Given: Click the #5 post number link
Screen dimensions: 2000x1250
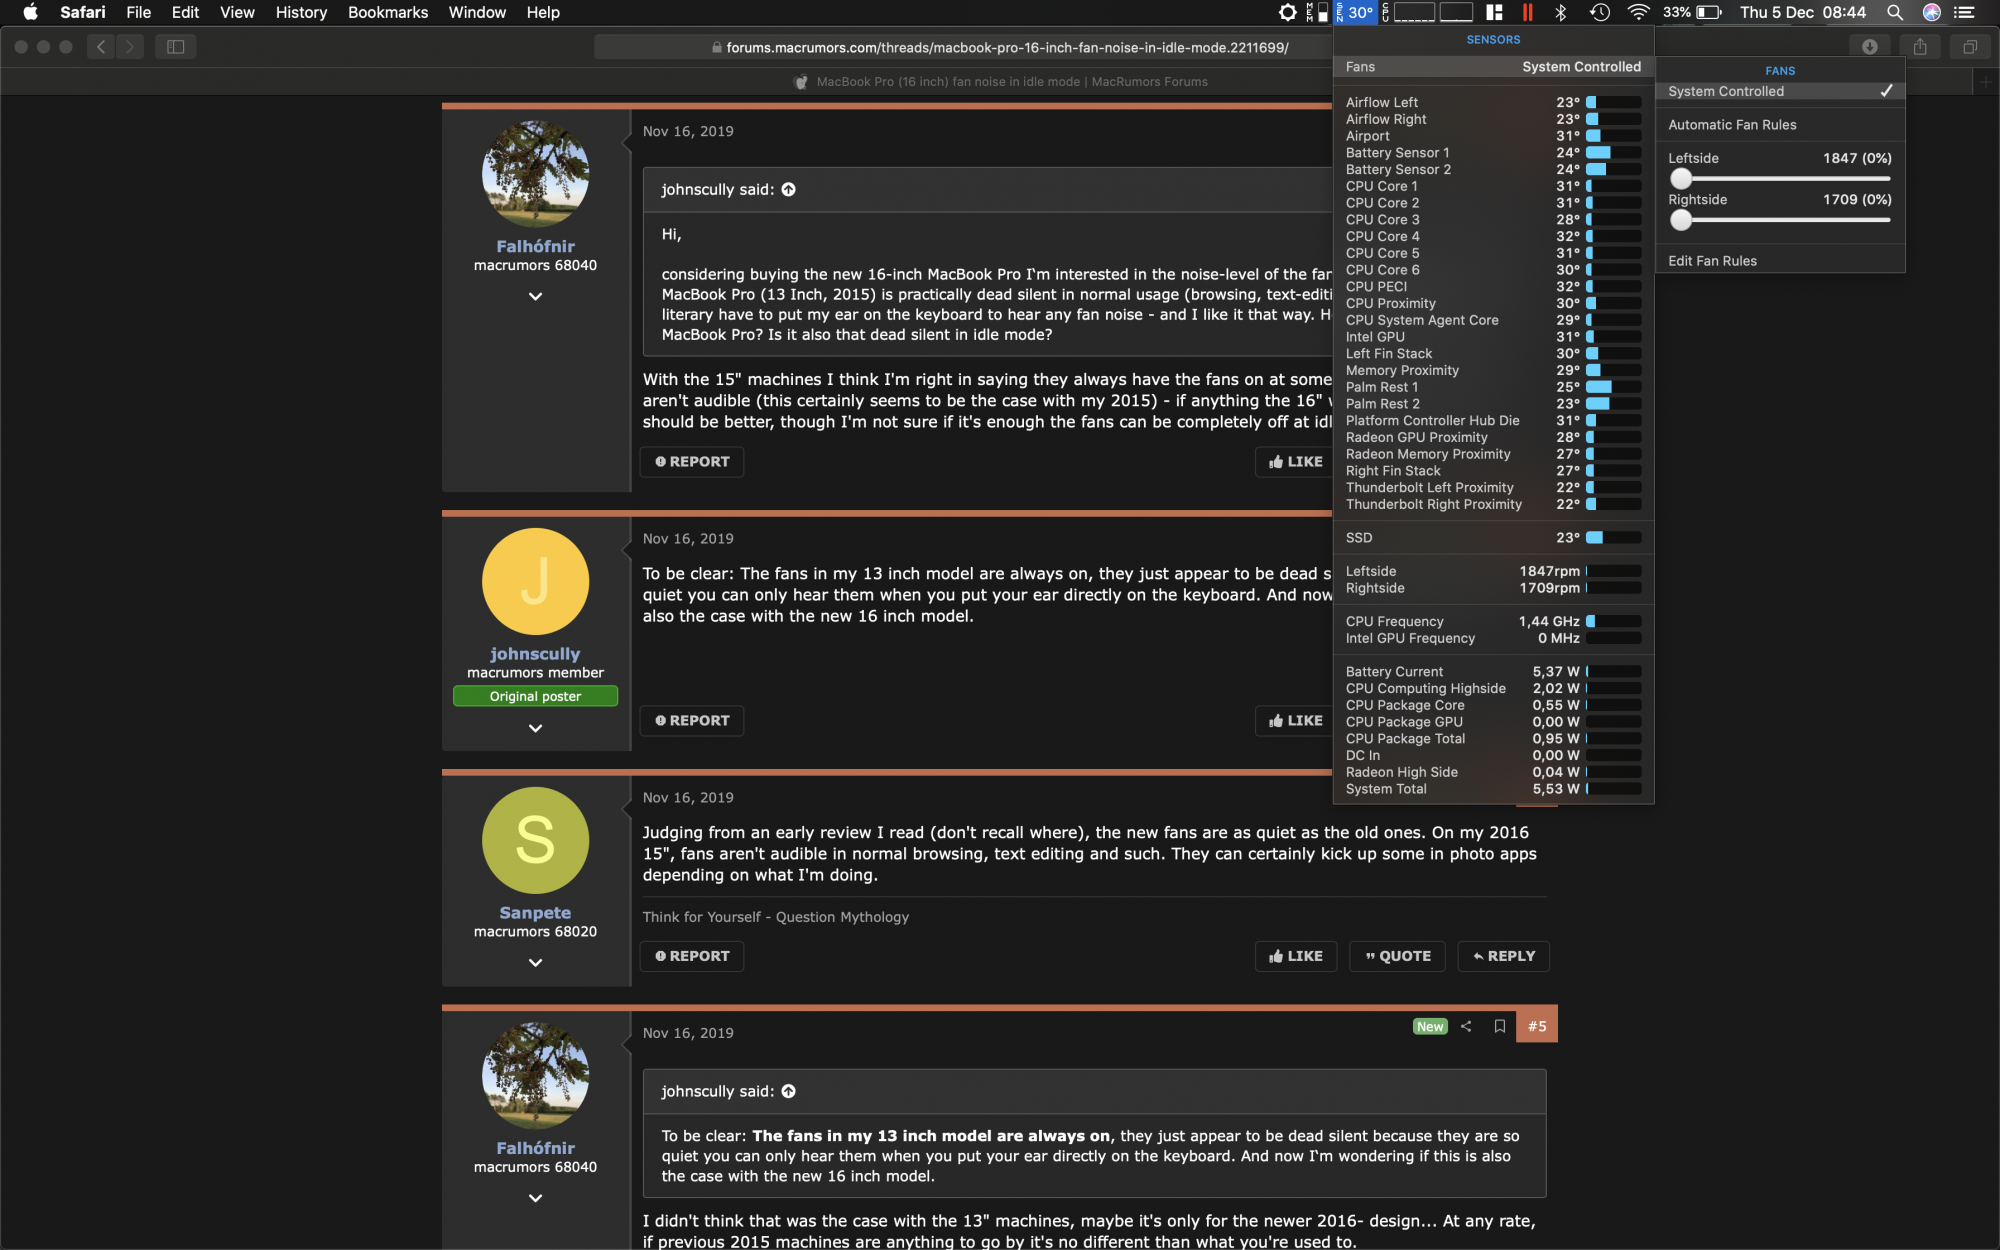Looking at the screenshot, I should [x=1537, y=1026].
